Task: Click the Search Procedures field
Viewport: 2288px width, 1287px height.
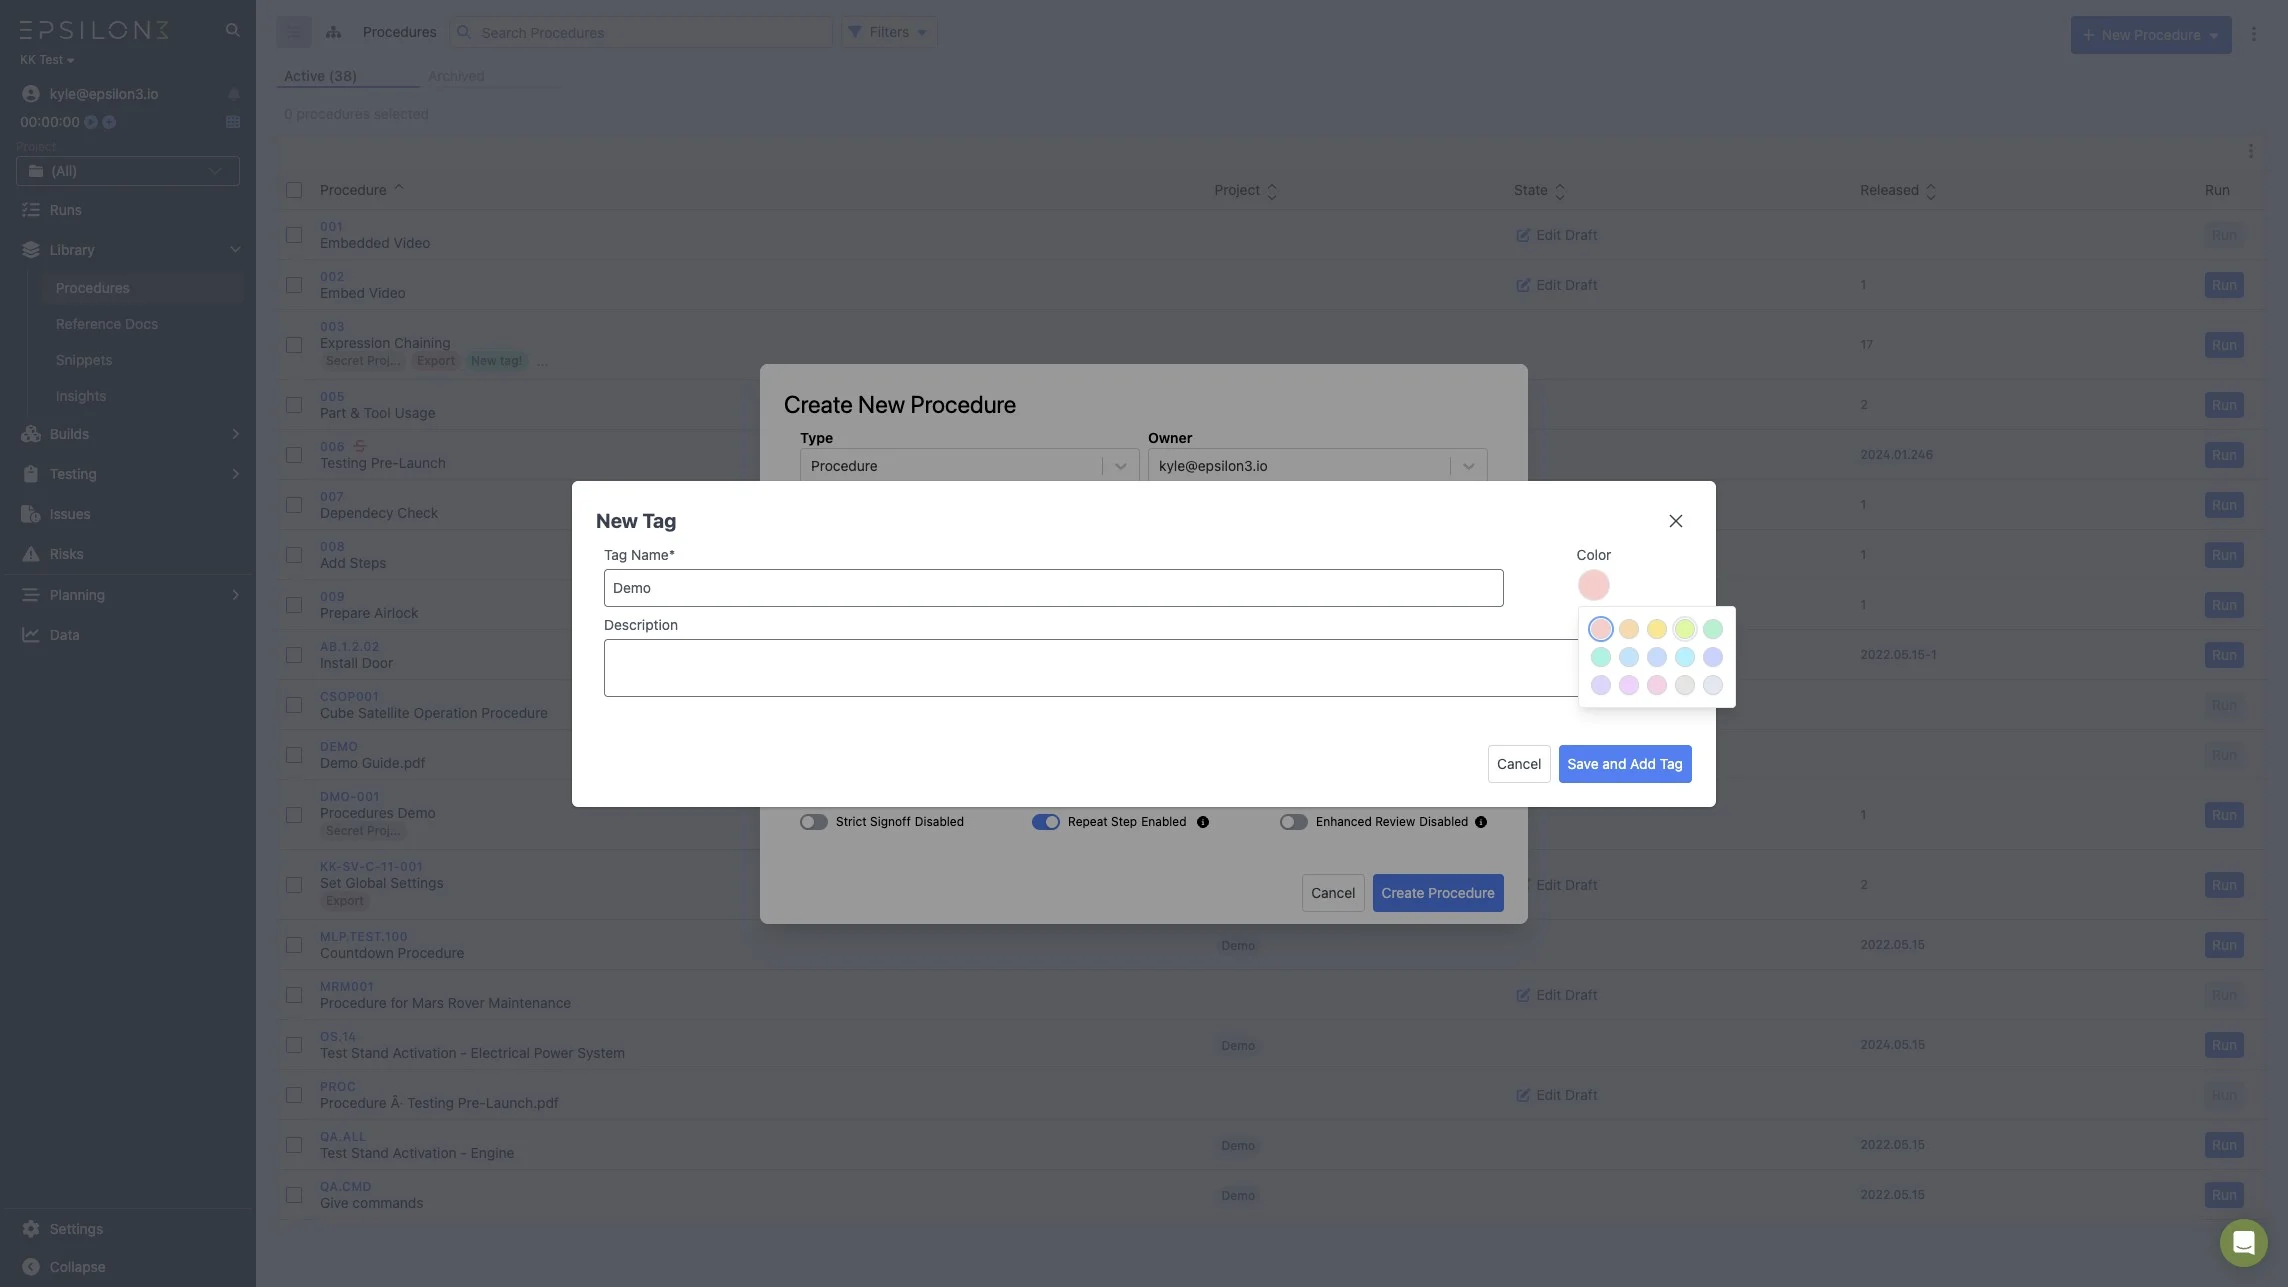Action: 641,32
